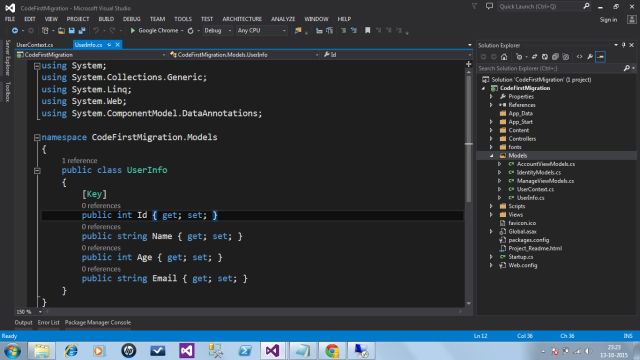The image size is (640, 360).
Task: Click the split editor plus icon
Action: 469,64
